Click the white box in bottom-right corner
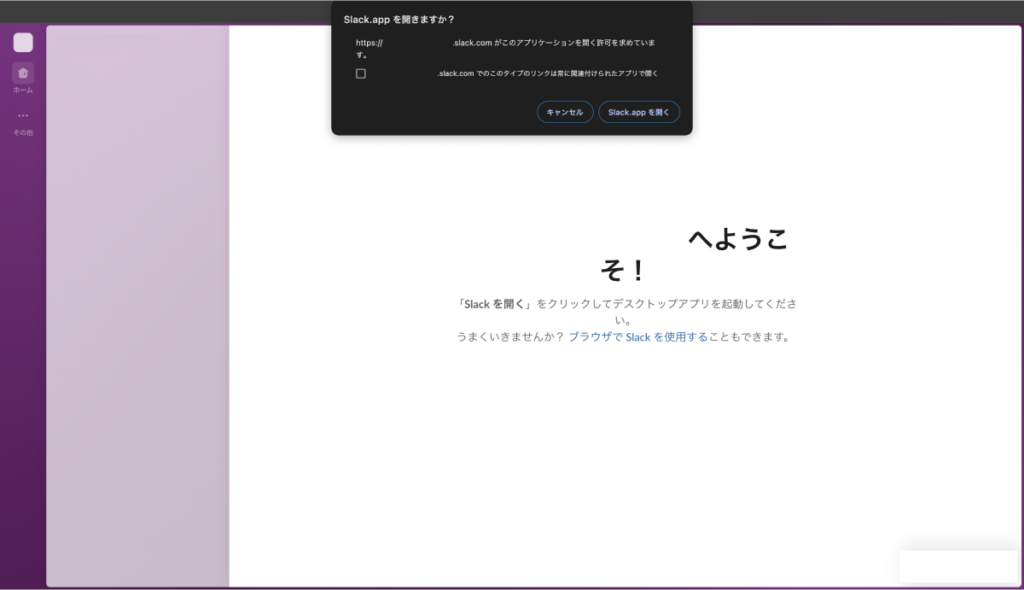Screen dimensions: 1024x590 click(957, 565)
